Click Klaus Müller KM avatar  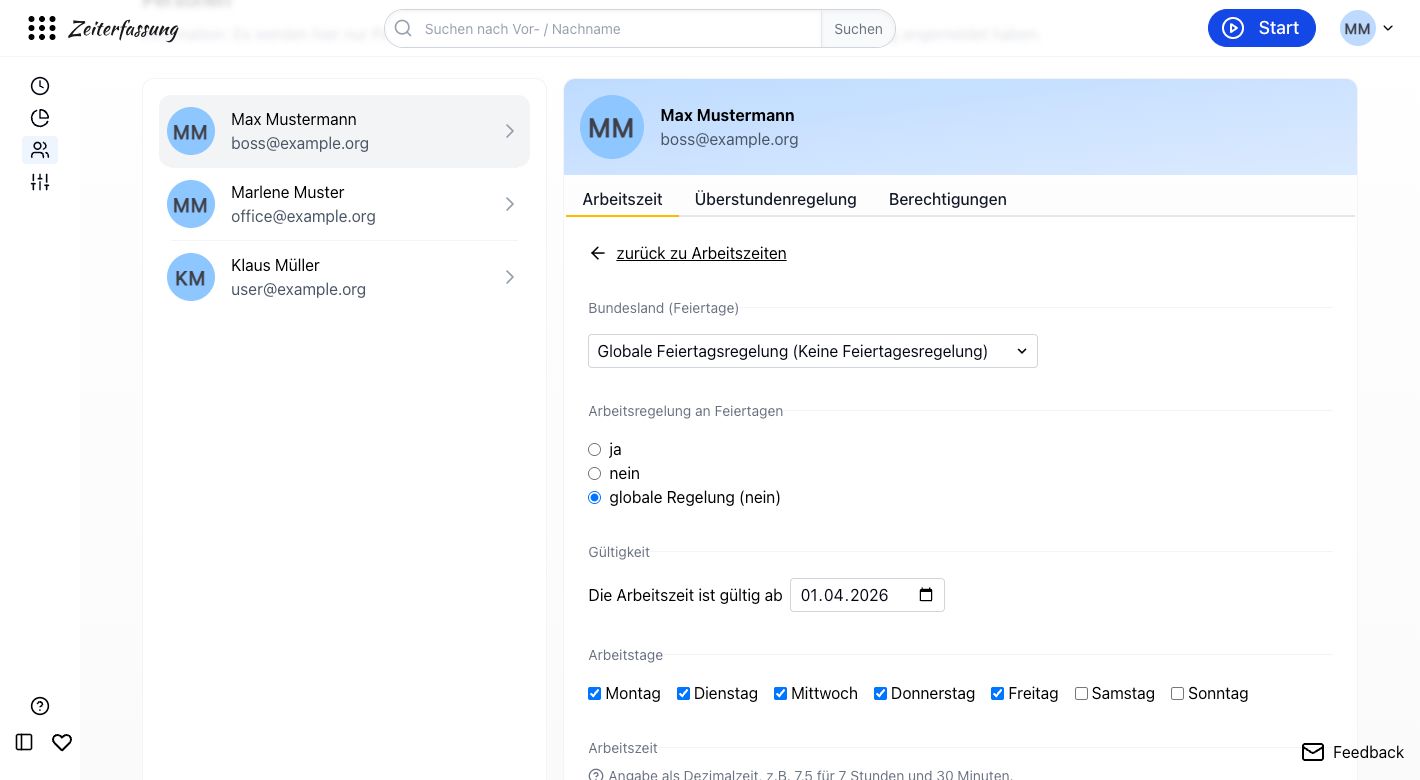click(191, 277)
